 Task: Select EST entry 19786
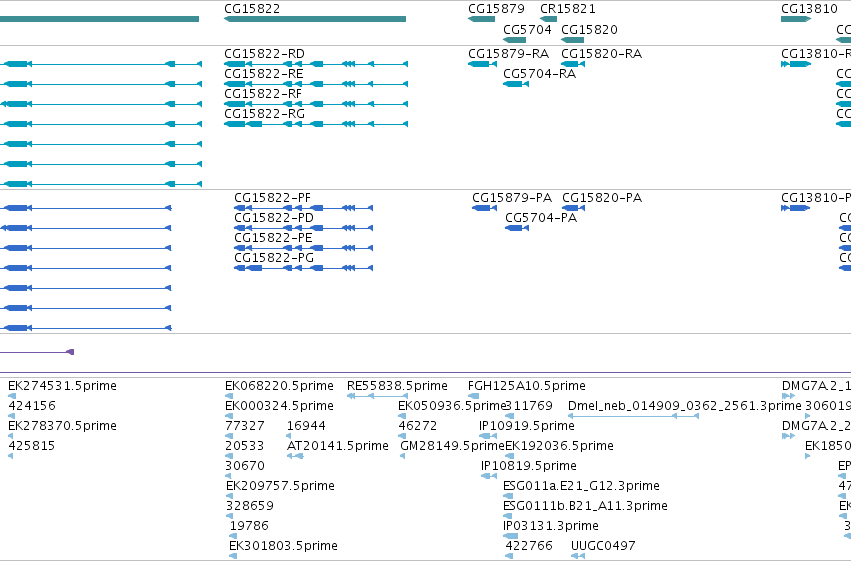pyautogui.click(x=249, y=526)
